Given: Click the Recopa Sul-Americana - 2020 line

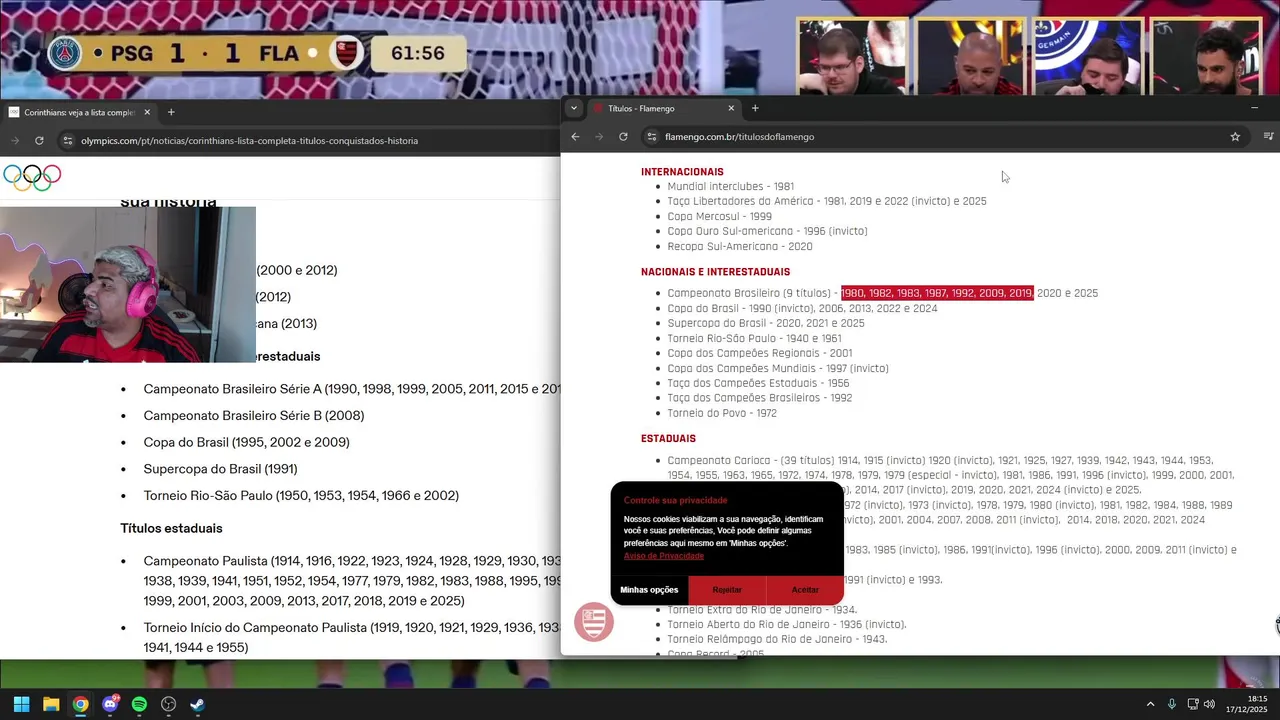Looking at the screenshot, I should coord(740,246).
